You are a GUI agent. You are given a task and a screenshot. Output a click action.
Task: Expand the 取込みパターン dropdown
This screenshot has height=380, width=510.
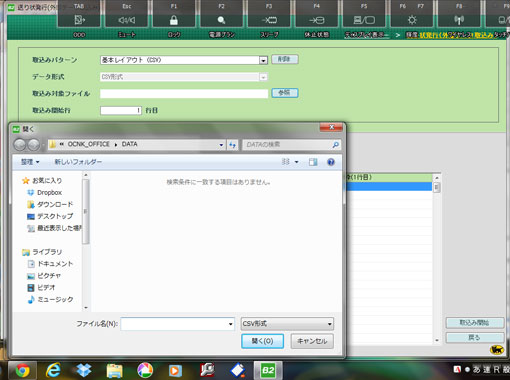click(x=263, y=60)
